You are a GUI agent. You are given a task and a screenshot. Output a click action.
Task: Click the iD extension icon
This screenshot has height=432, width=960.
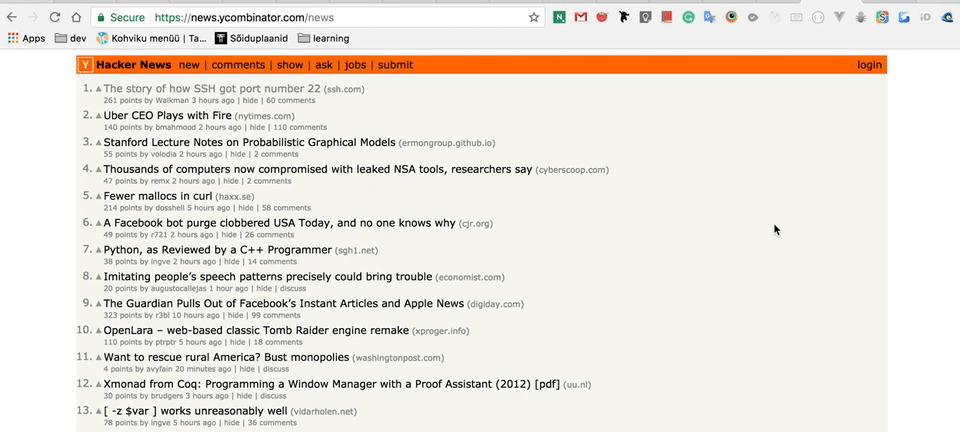(926, 18)
